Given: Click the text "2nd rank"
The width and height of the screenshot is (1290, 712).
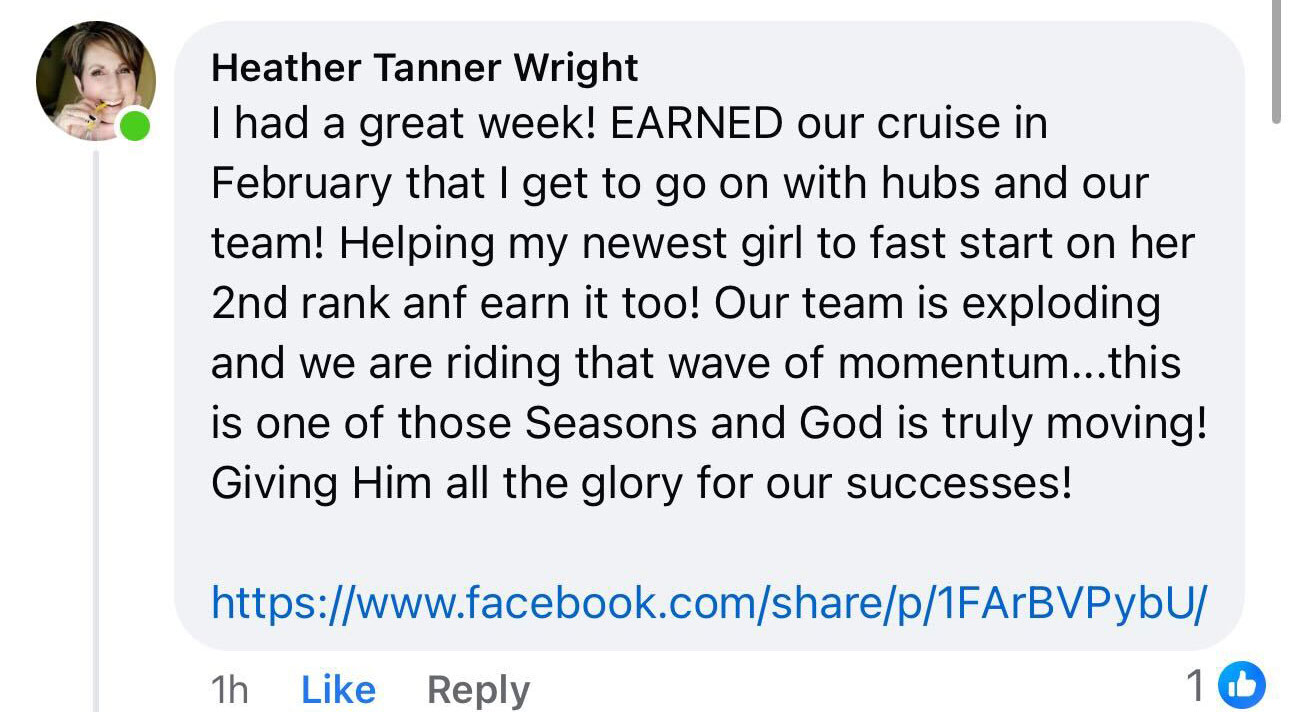Looking at the screenshot, I should (298, 304).
